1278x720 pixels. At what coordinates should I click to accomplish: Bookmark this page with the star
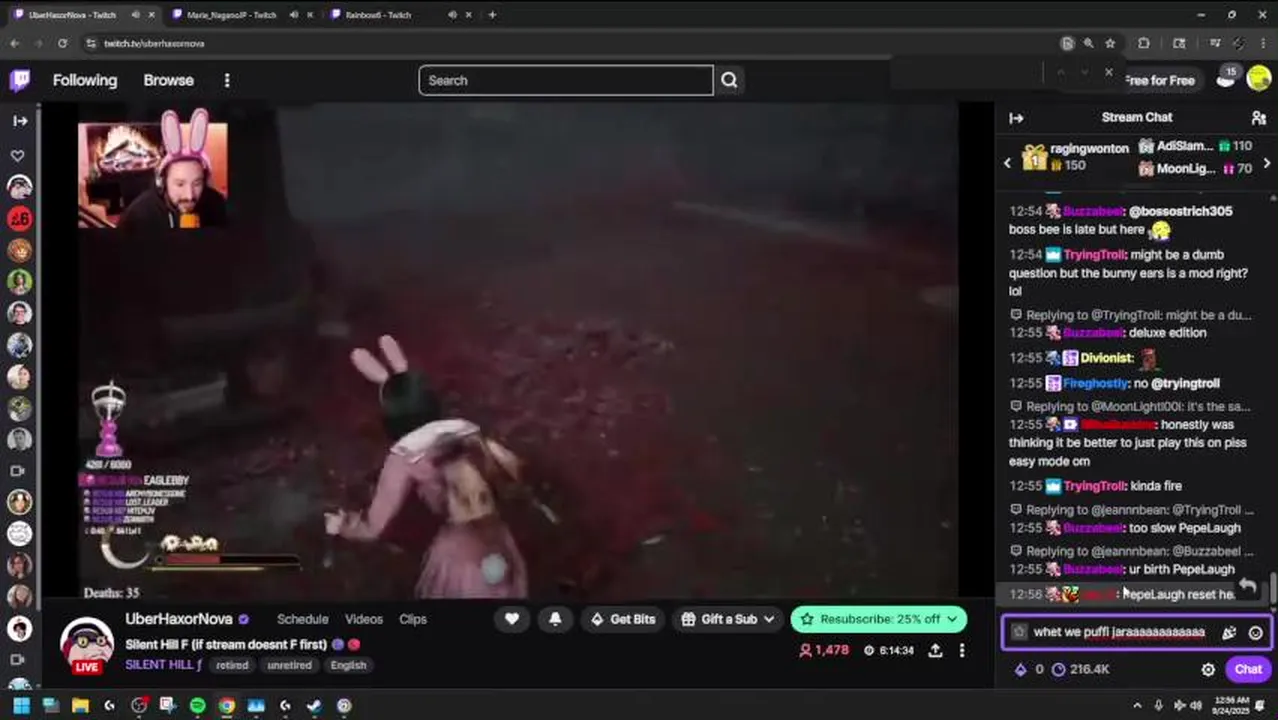1110,43
